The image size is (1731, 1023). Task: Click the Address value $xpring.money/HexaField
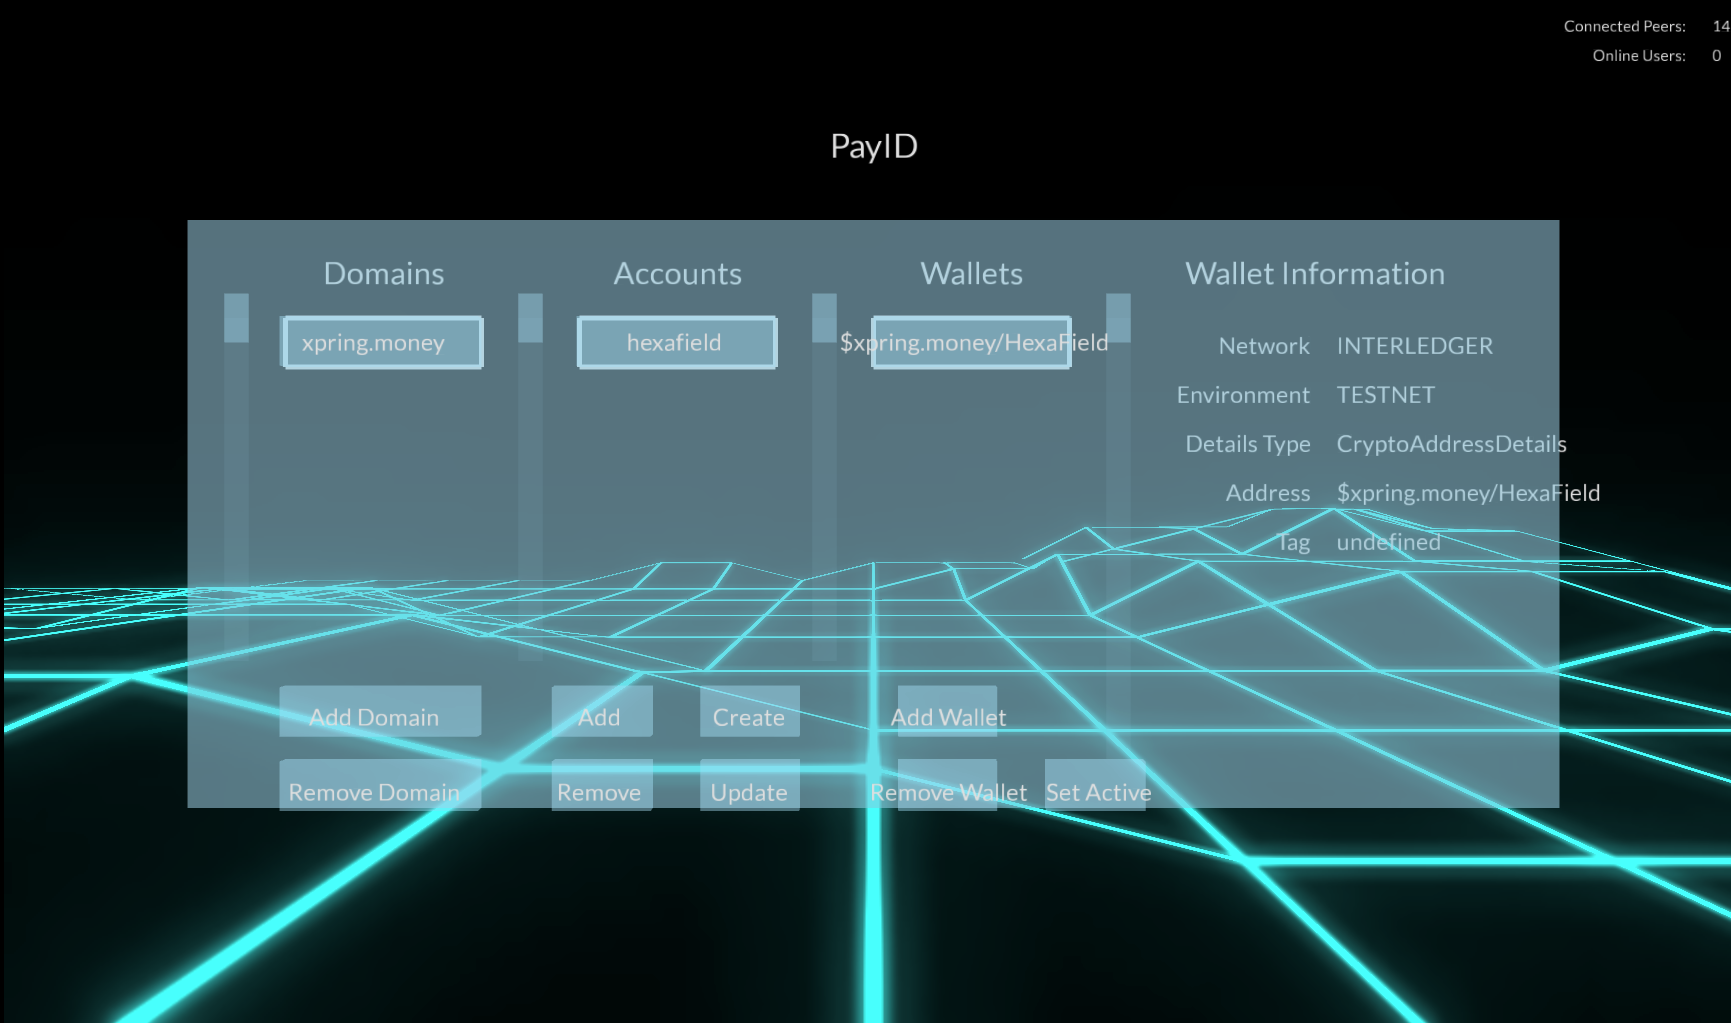(1468, 493)
